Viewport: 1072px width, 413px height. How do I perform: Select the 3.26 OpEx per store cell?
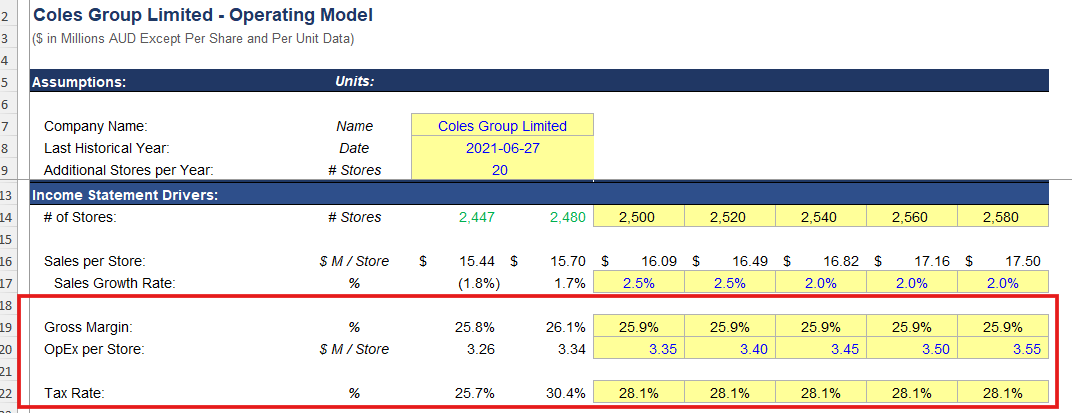point(481,349)
